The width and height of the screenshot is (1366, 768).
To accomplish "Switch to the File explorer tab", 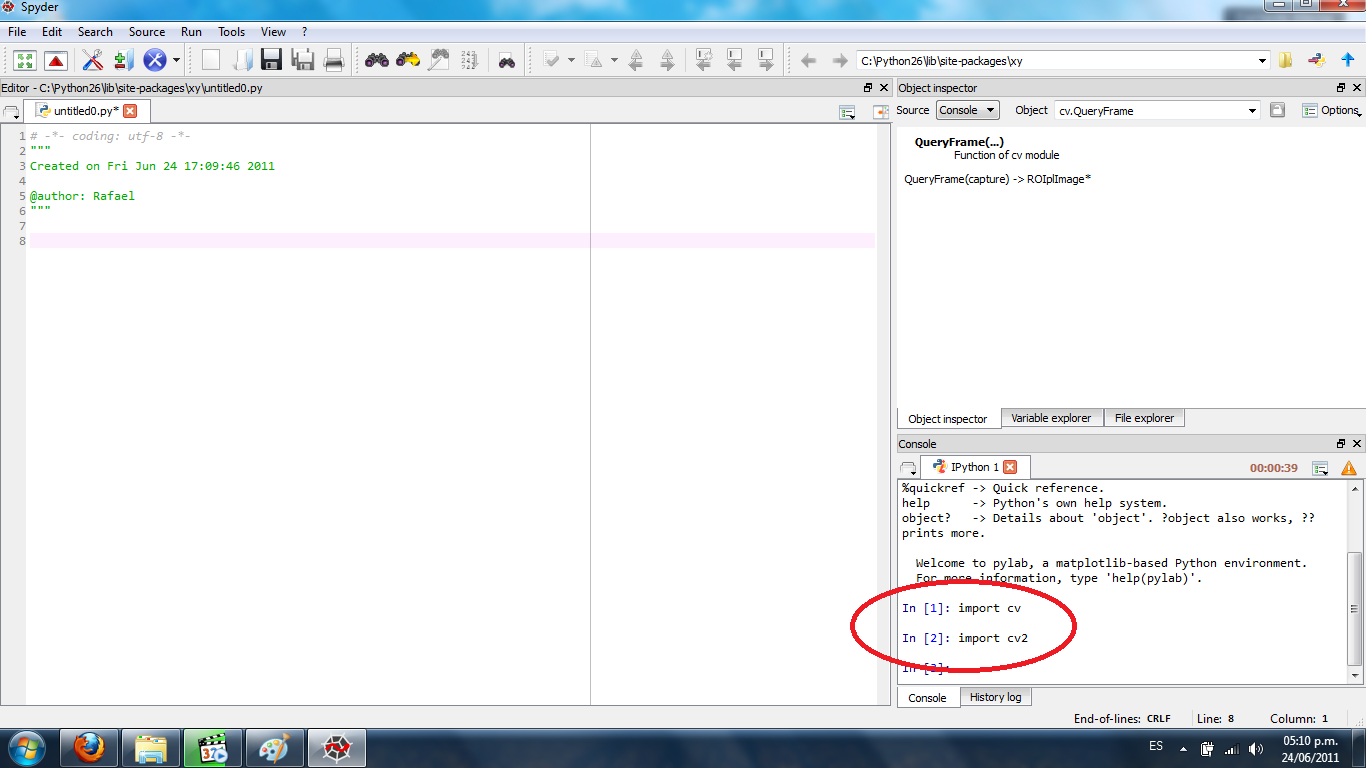I will click(1144, 418).
